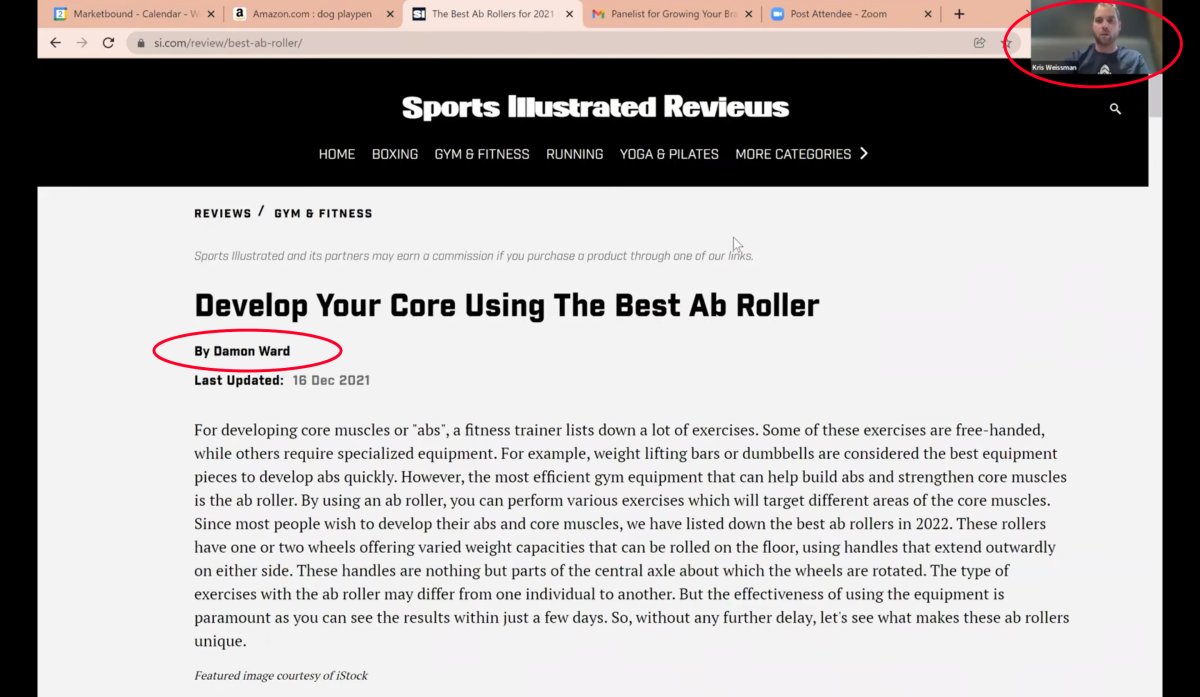Image resolution: width=1200 pixels, height=697 pixels.
Task: Go to Gym & Fitness nav item
Action: click(481, 154)
